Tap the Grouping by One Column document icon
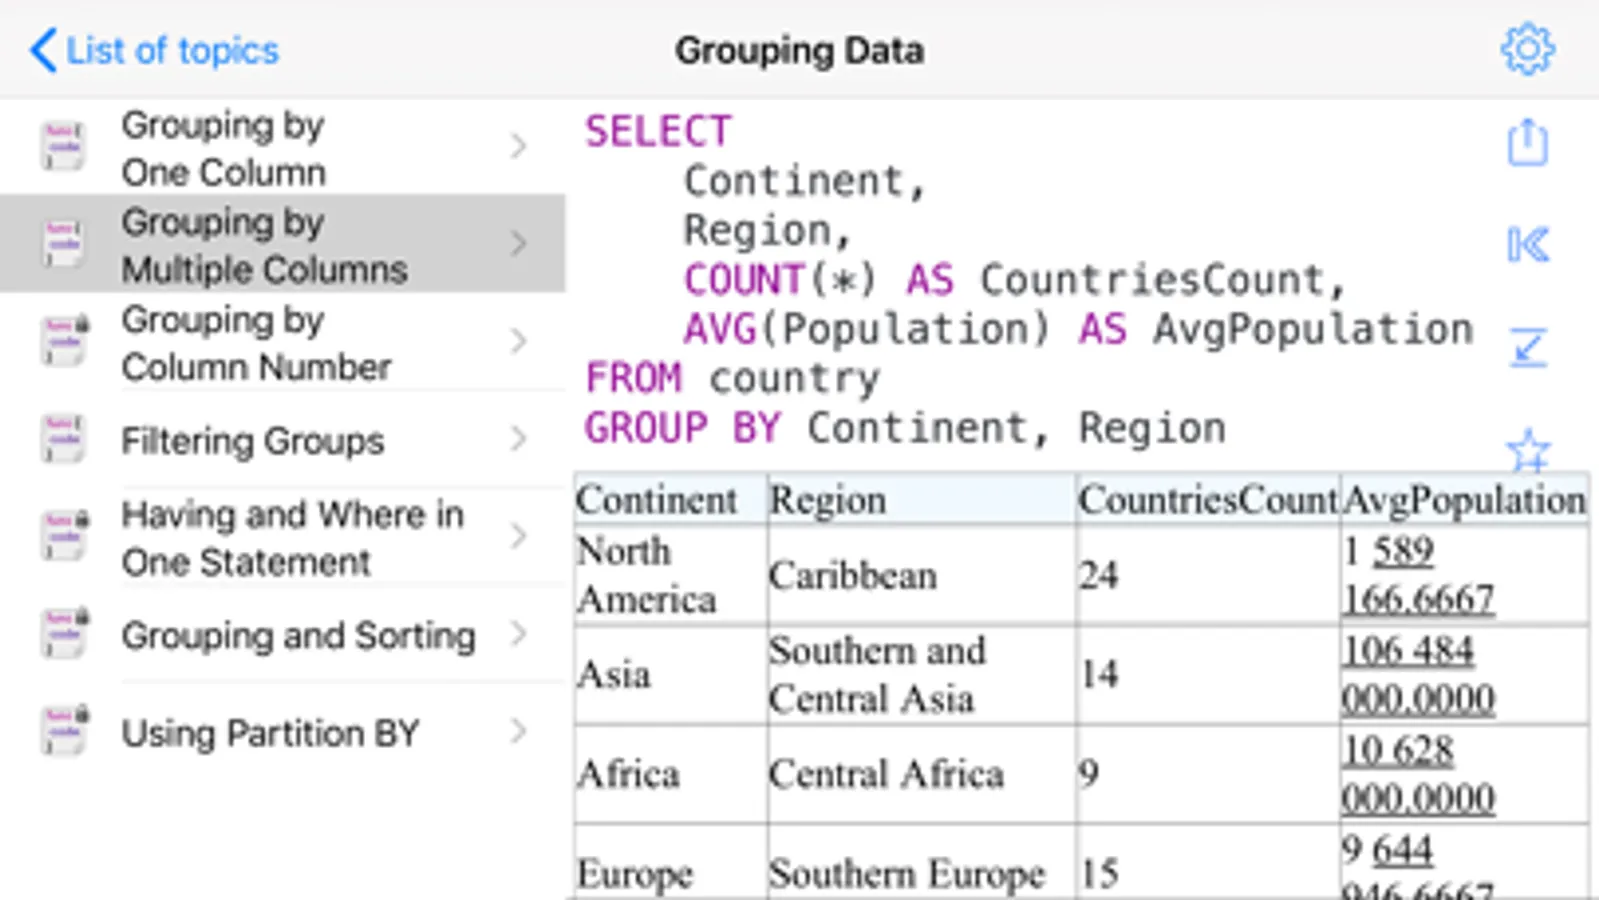The image size is (1599, 900). [63, 147]
